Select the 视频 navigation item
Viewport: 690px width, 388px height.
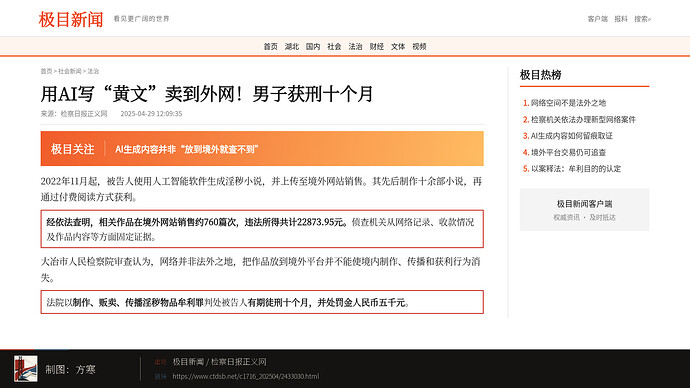click(x=419, y=47)
